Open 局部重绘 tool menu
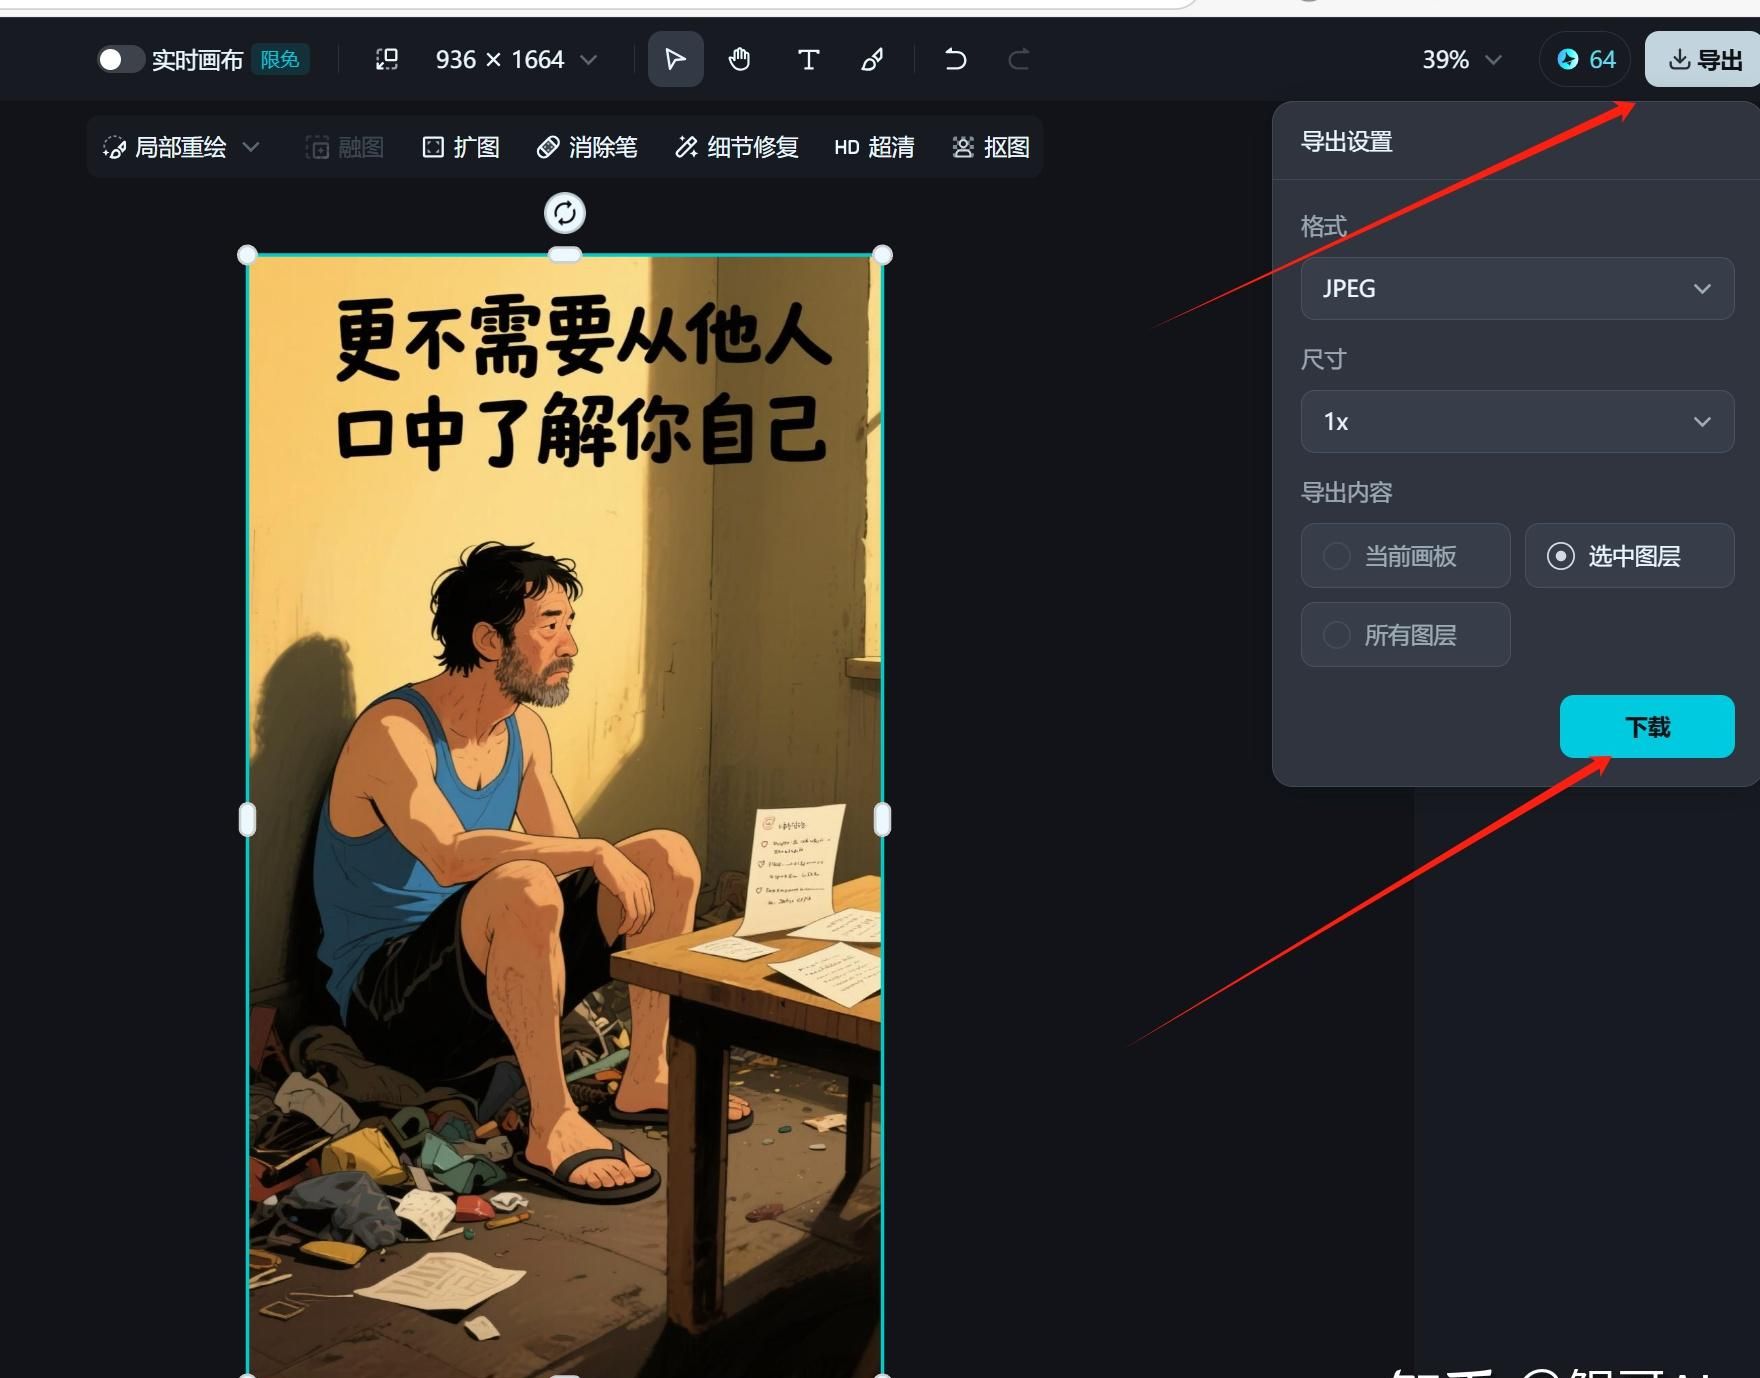1760x1378 pixels. [181, 148]
